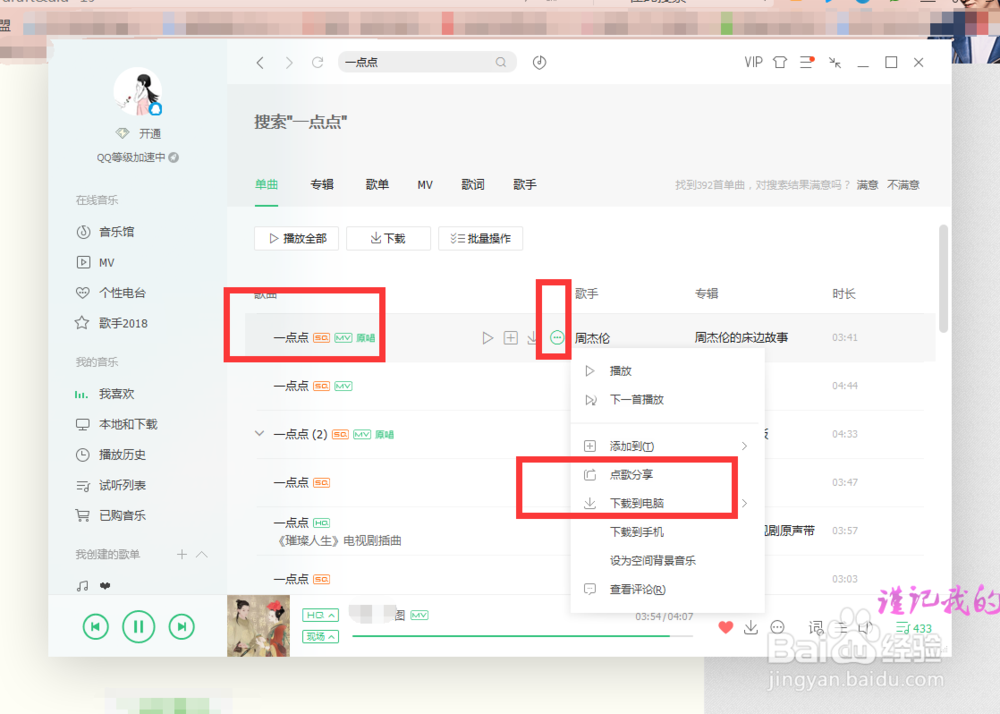Viewport: 1000px width, 714px height.
Task: Click the search magnifier icon
Action: coord(501,62)
